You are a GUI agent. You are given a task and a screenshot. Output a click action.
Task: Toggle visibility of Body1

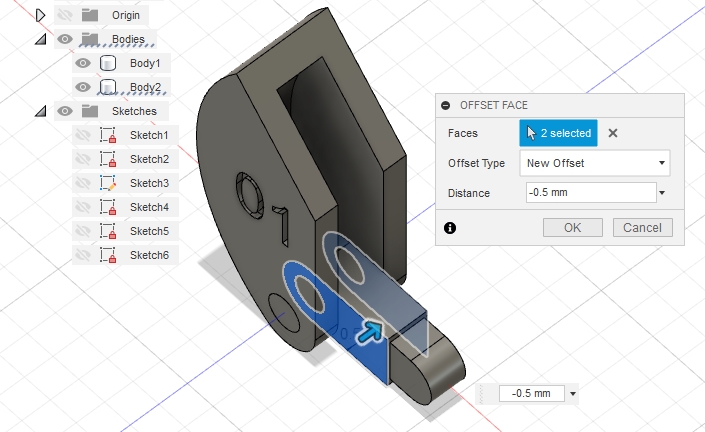(x=83, y=63)
